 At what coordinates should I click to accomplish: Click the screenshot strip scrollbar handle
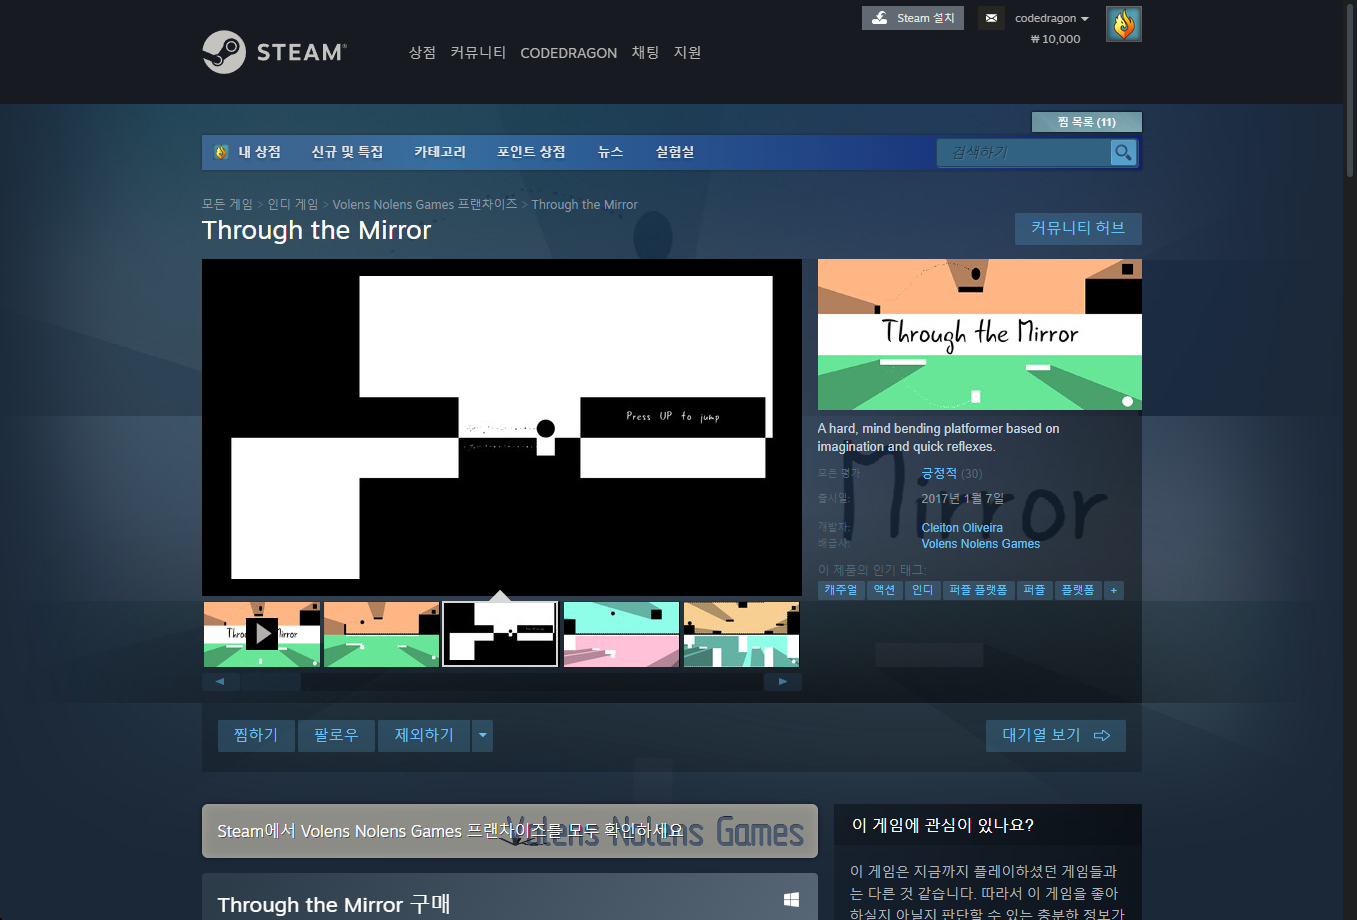click(271, 682)
